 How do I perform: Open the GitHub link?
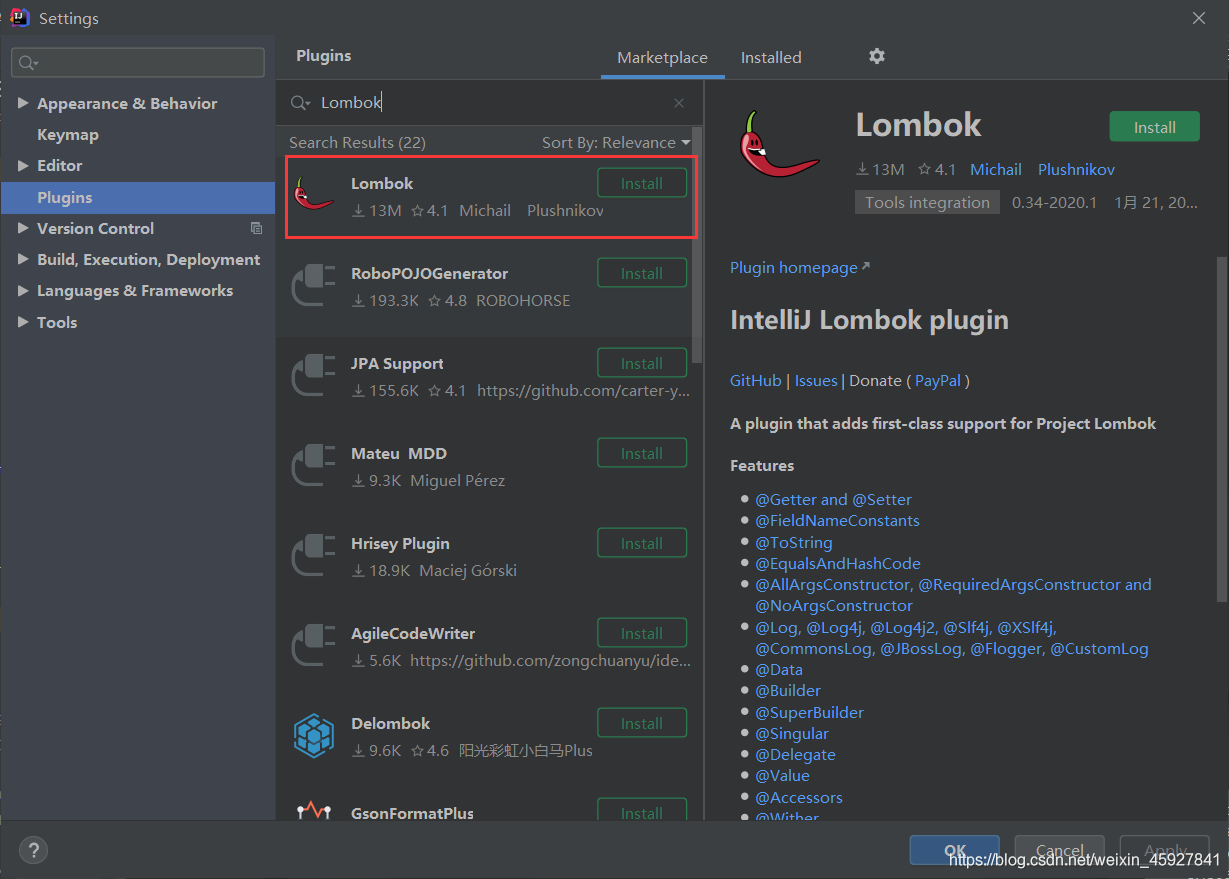point(755,380)
